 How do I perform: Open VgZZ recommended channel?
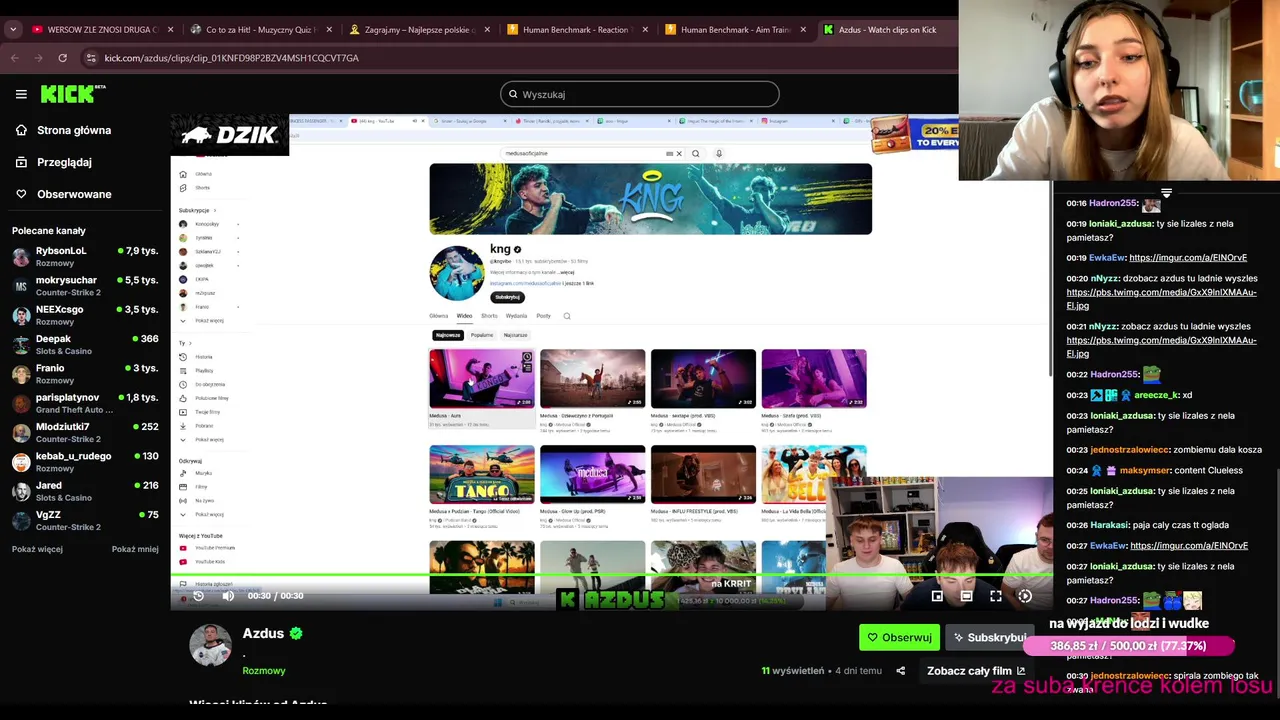tap(84, 520)
